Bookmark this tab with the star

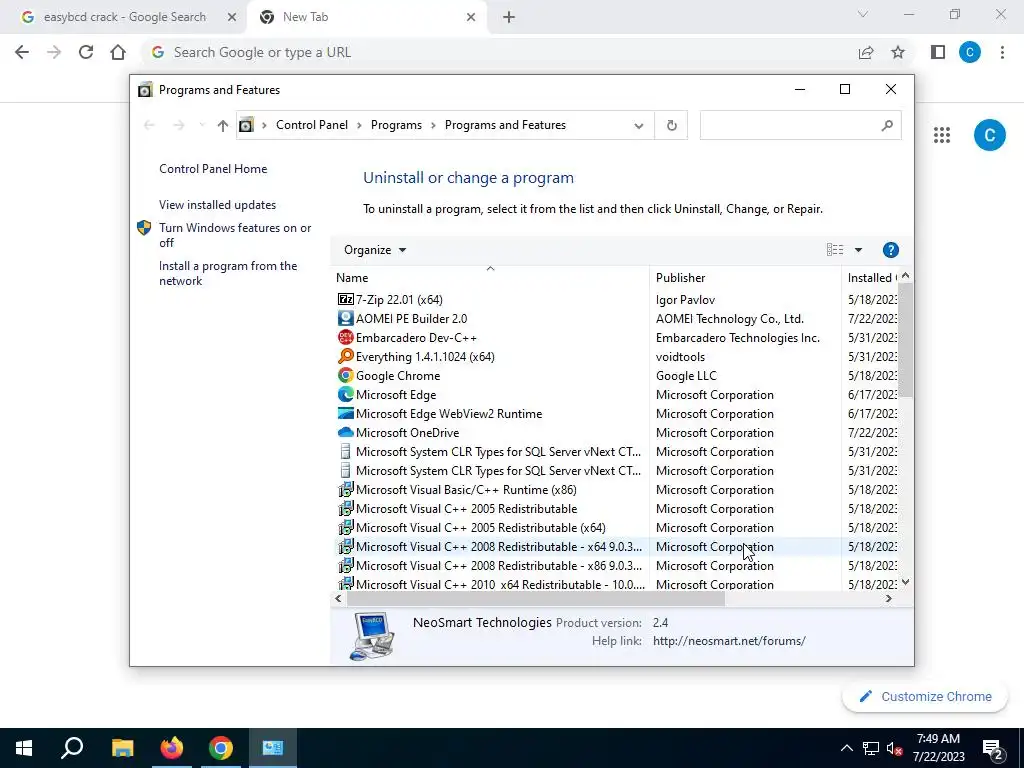[x=898, y=52]
